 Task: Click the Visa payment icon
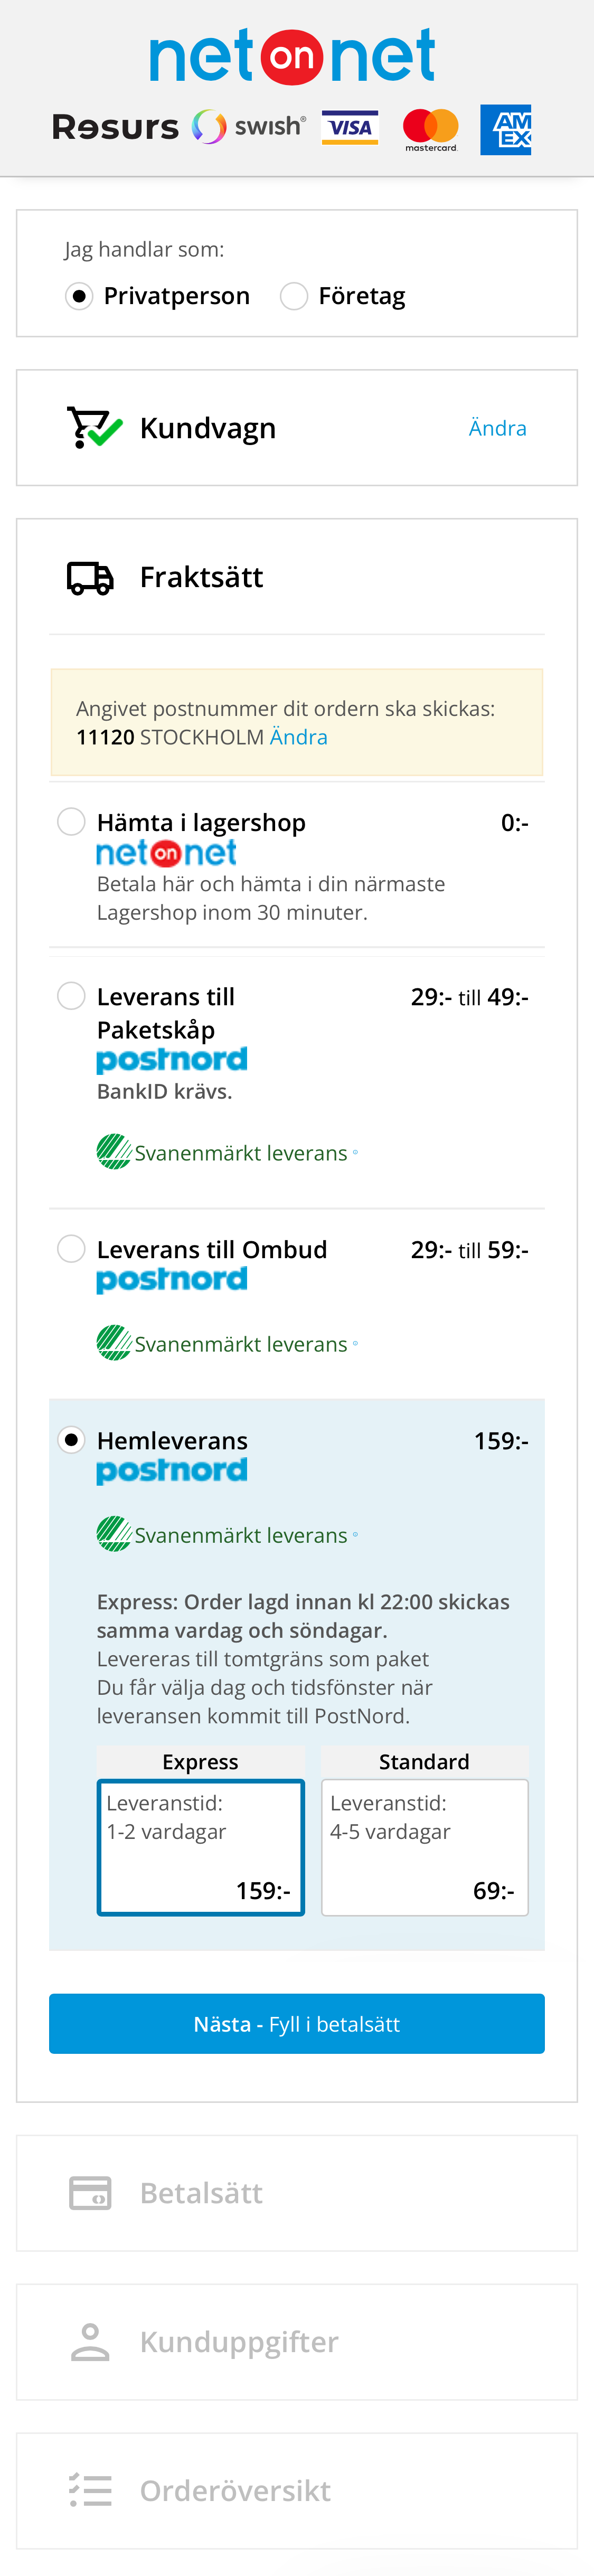pos(349,127)
